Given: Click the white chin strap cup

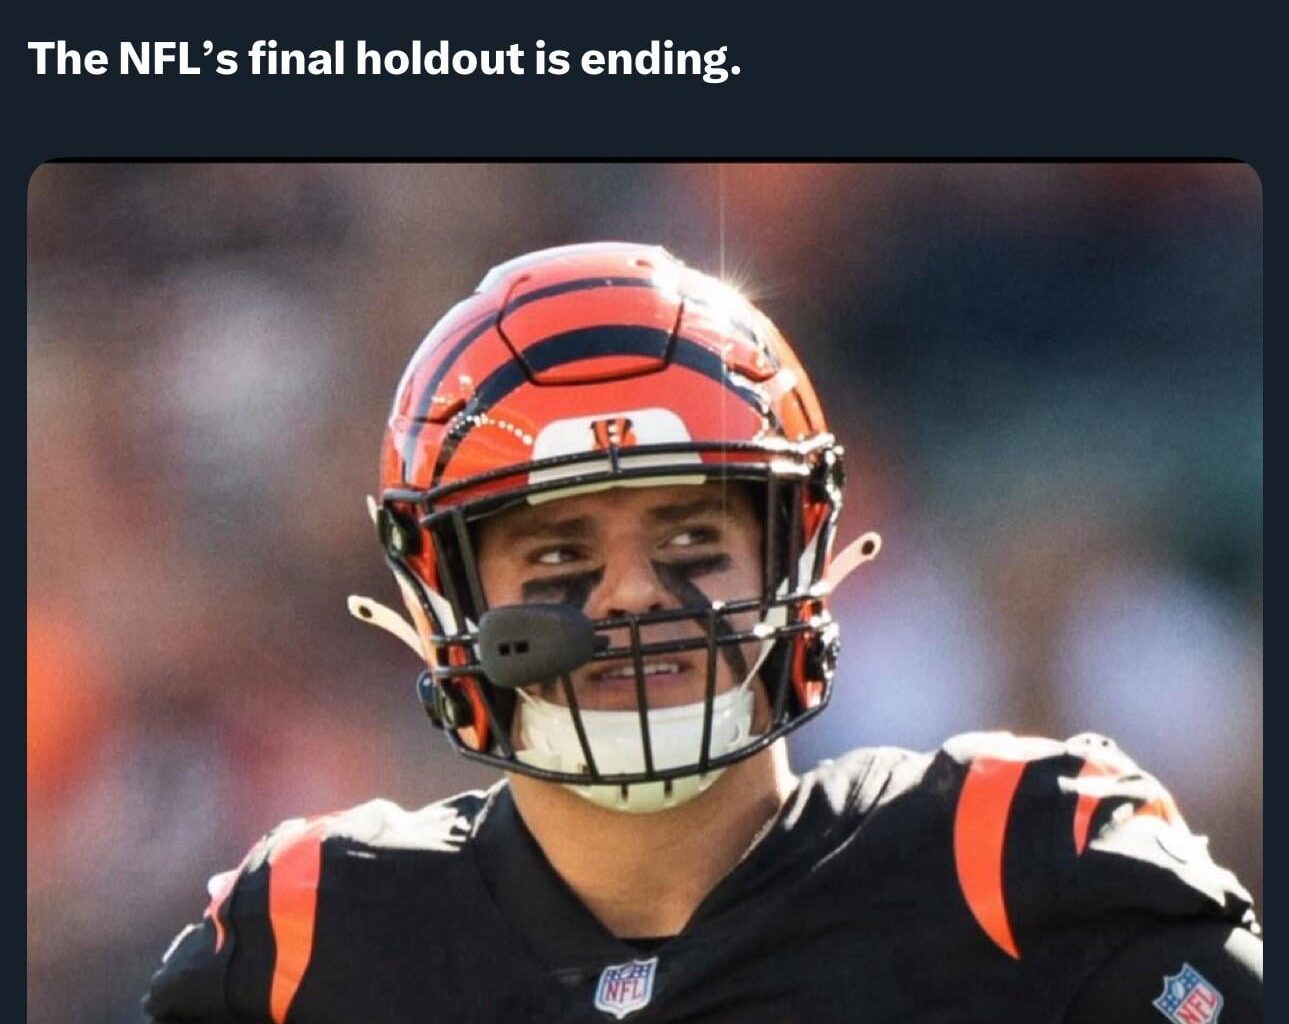Looking at the screenshot, I should point(633,748).
